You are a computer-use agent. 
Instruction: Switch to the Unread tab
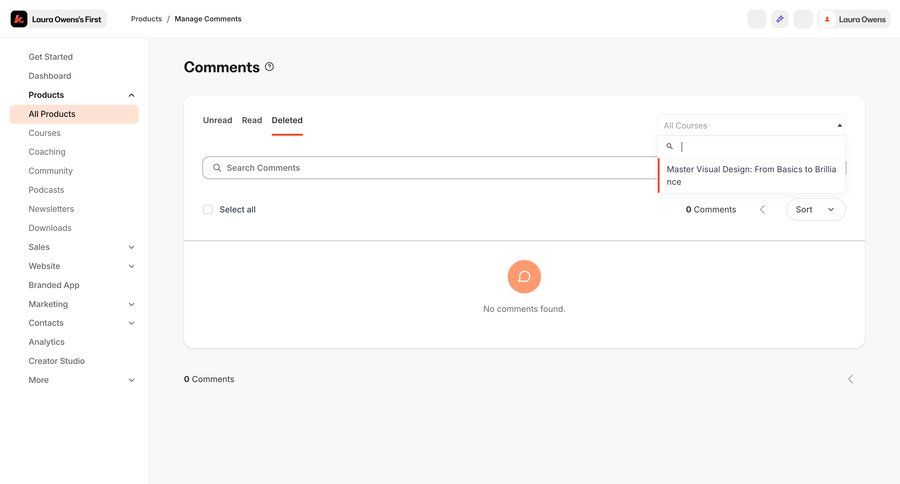(x=217, y=120)
